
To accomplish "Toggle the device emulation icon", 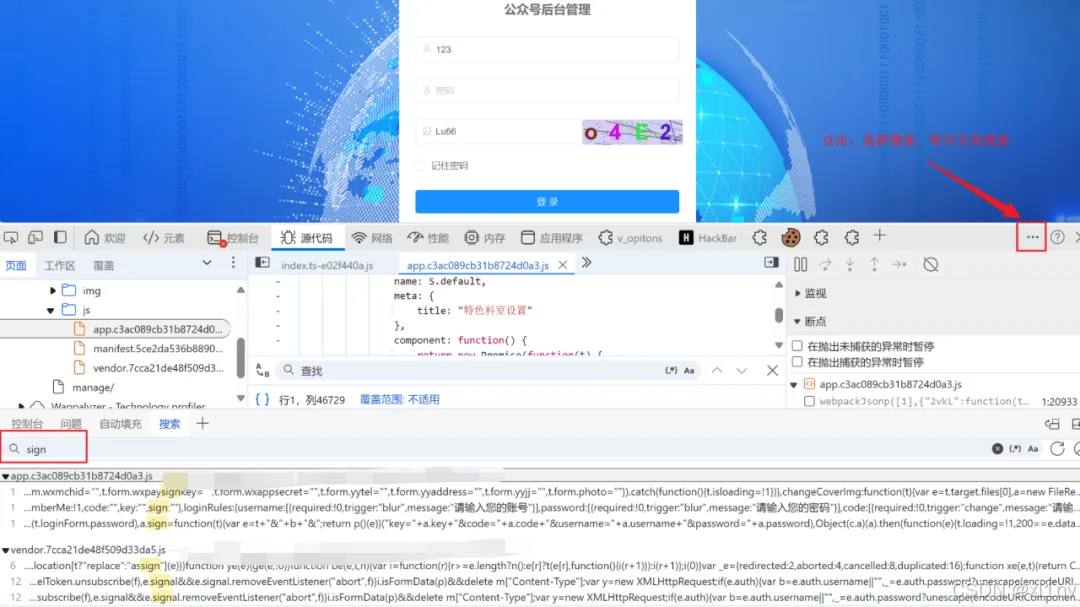I will pos(35,238).
